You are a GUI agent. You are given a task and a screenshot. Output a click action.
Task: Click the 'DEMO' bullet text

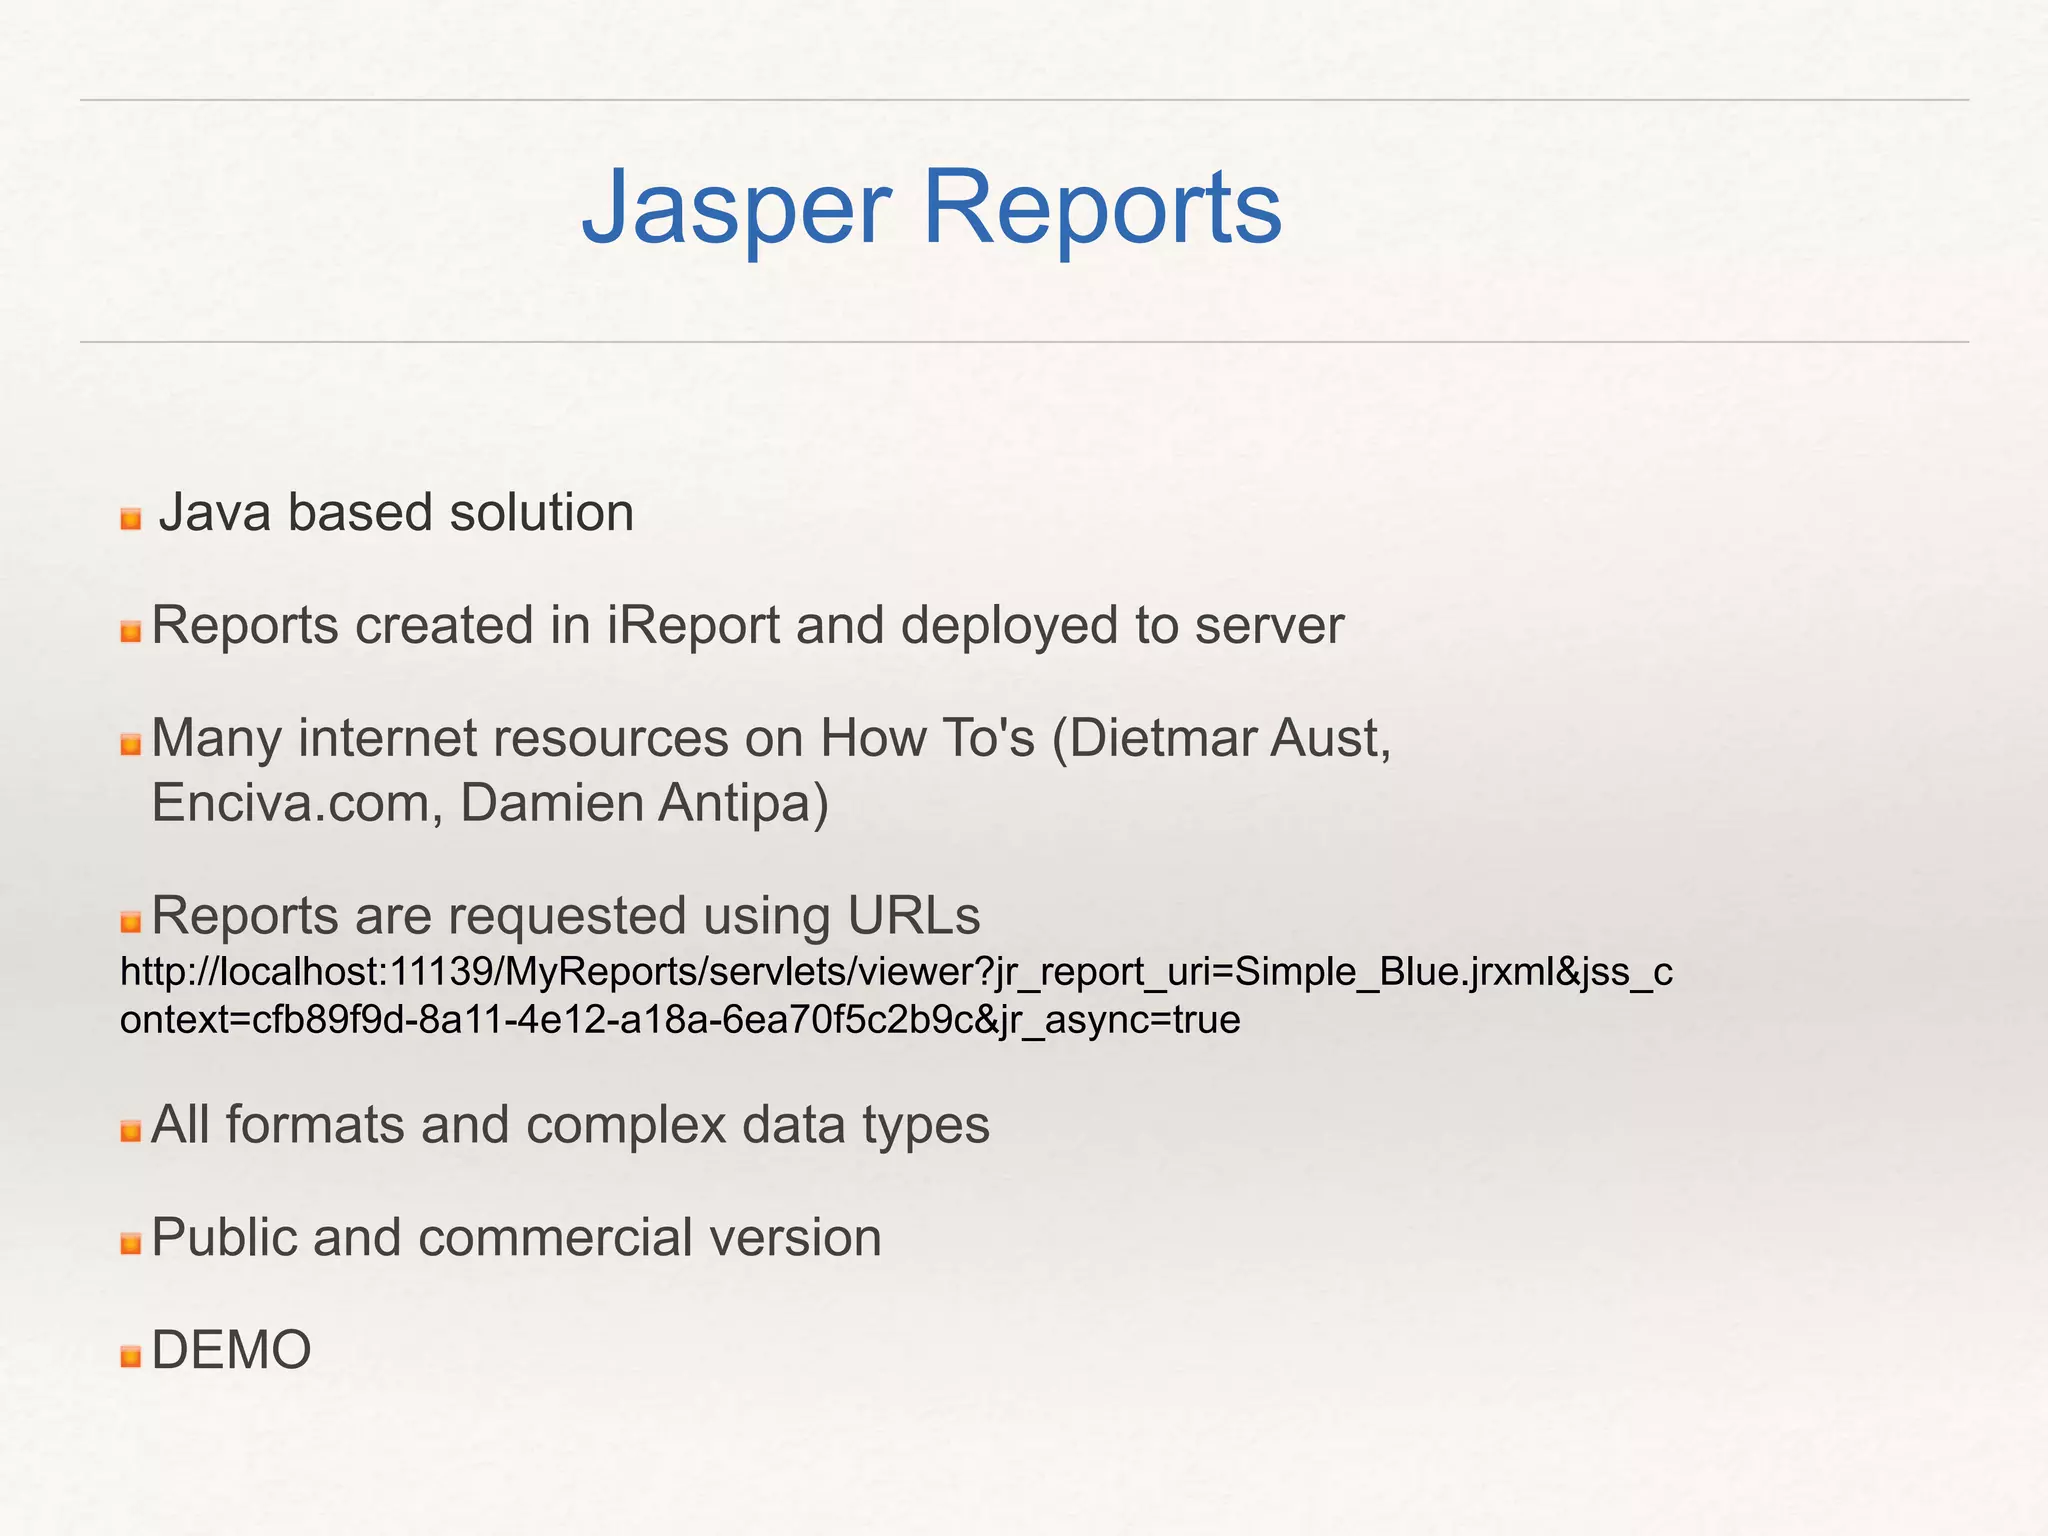(231, 1350)
